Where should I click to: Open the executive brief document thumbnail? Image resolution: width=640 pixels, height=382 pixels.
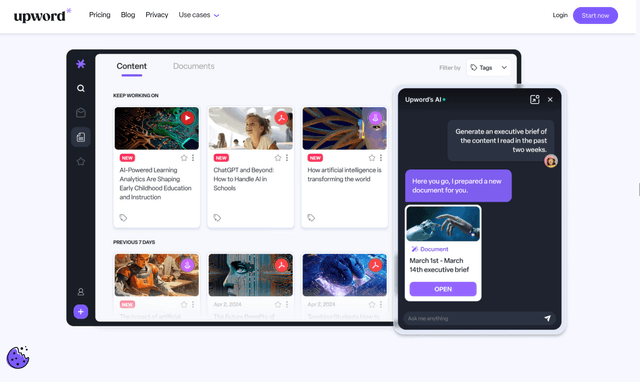coord(443,224)
